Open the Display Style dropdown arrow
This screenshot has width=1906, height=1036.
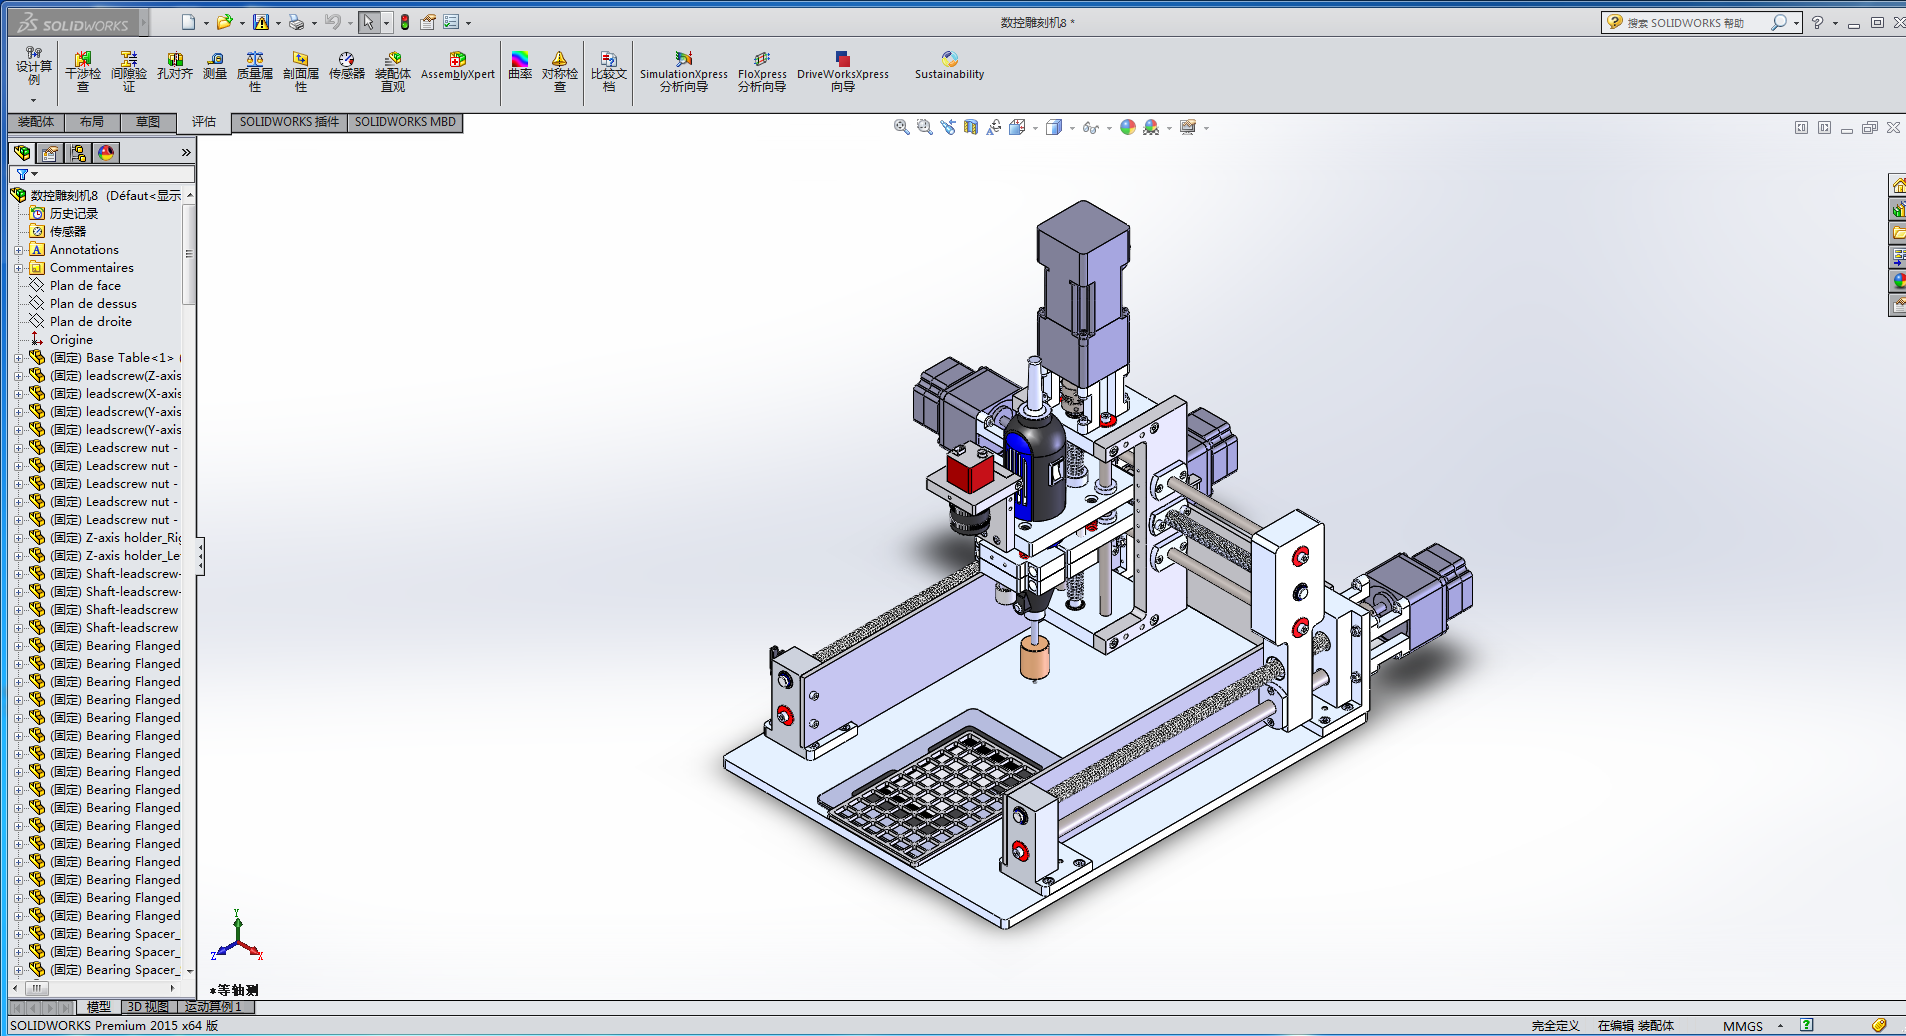(1072, 128)
